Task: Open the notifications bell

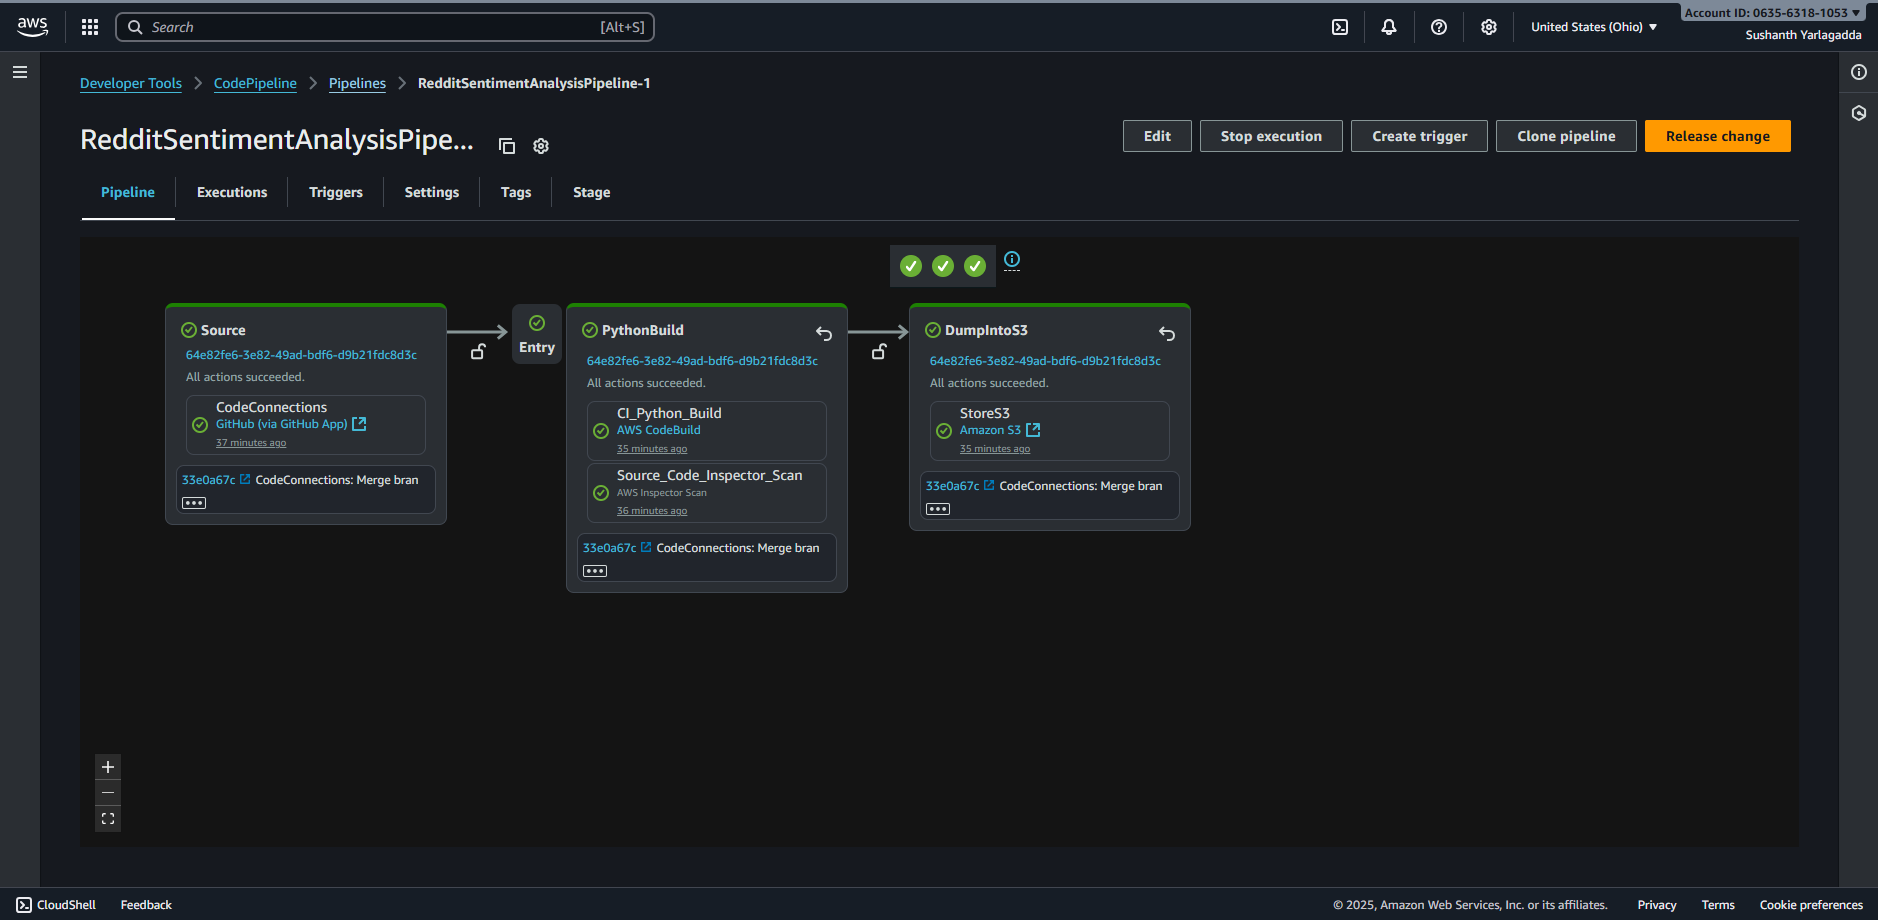Action: pyautogui.click(x=1389, y=27)
